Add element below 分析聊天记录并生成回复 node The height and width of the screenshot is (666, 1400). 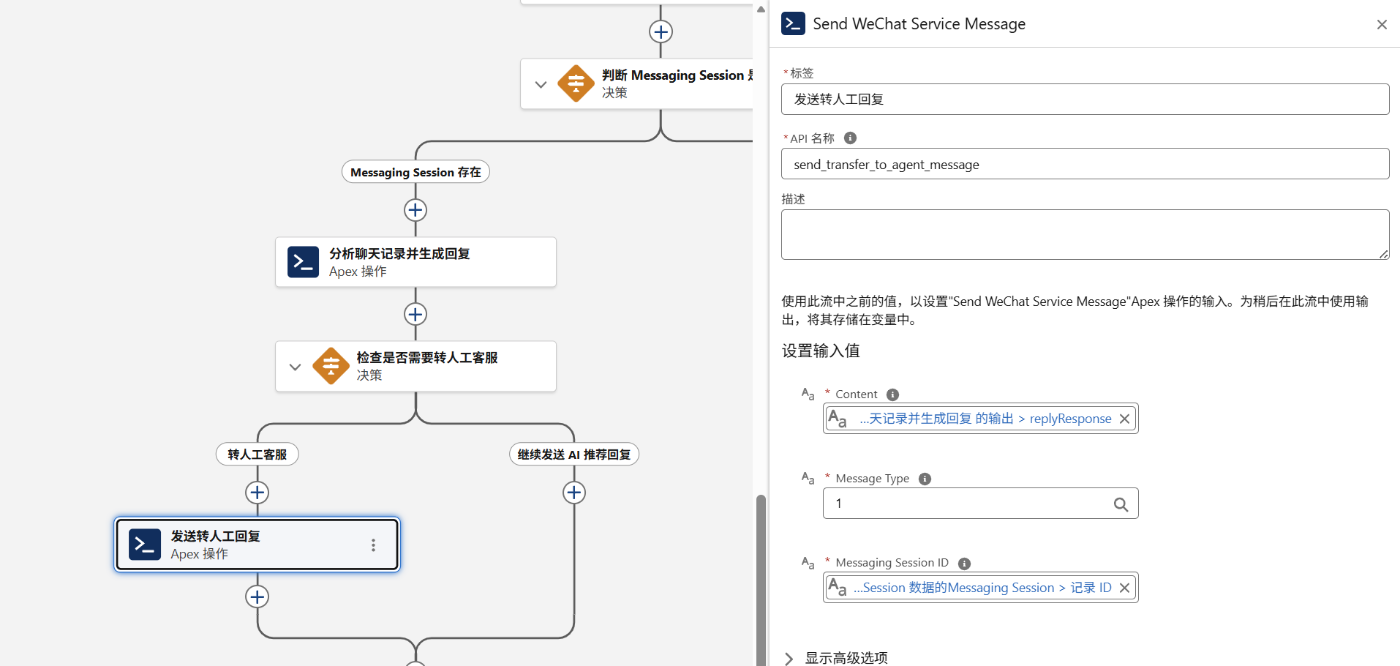click(415, 314)
